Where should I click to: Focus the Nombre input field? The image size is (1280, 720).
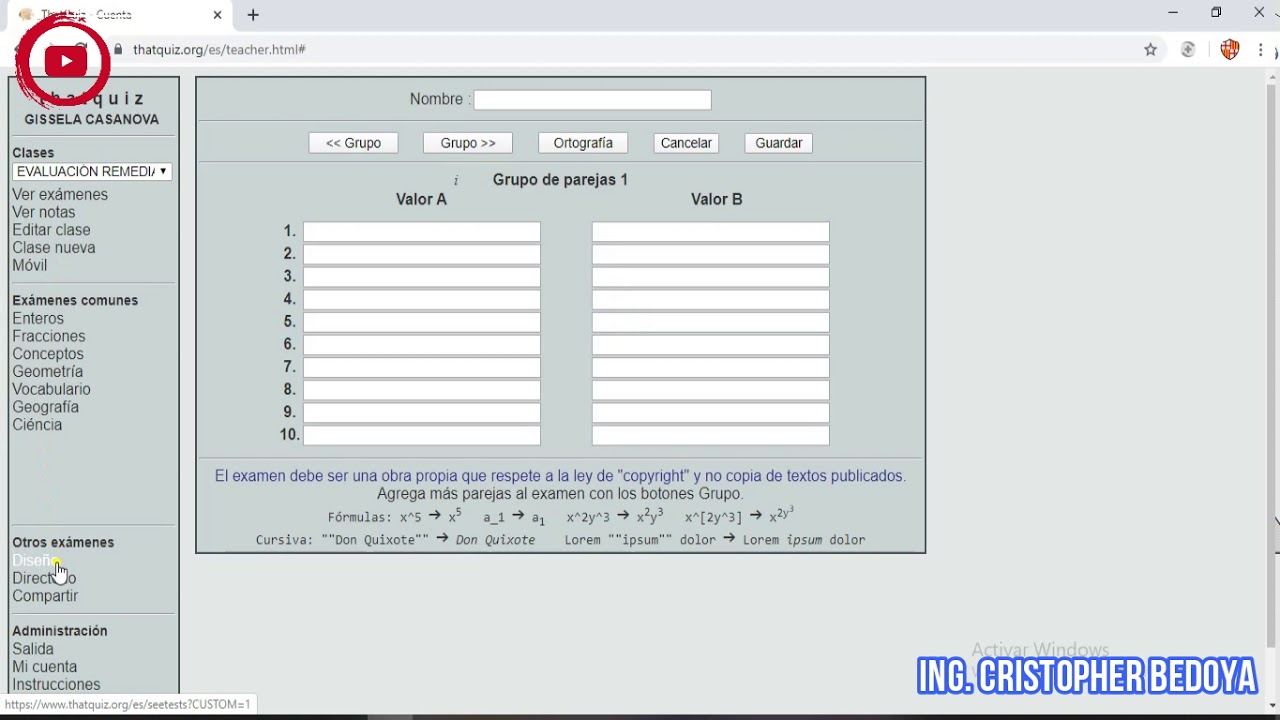pos(592,100)
